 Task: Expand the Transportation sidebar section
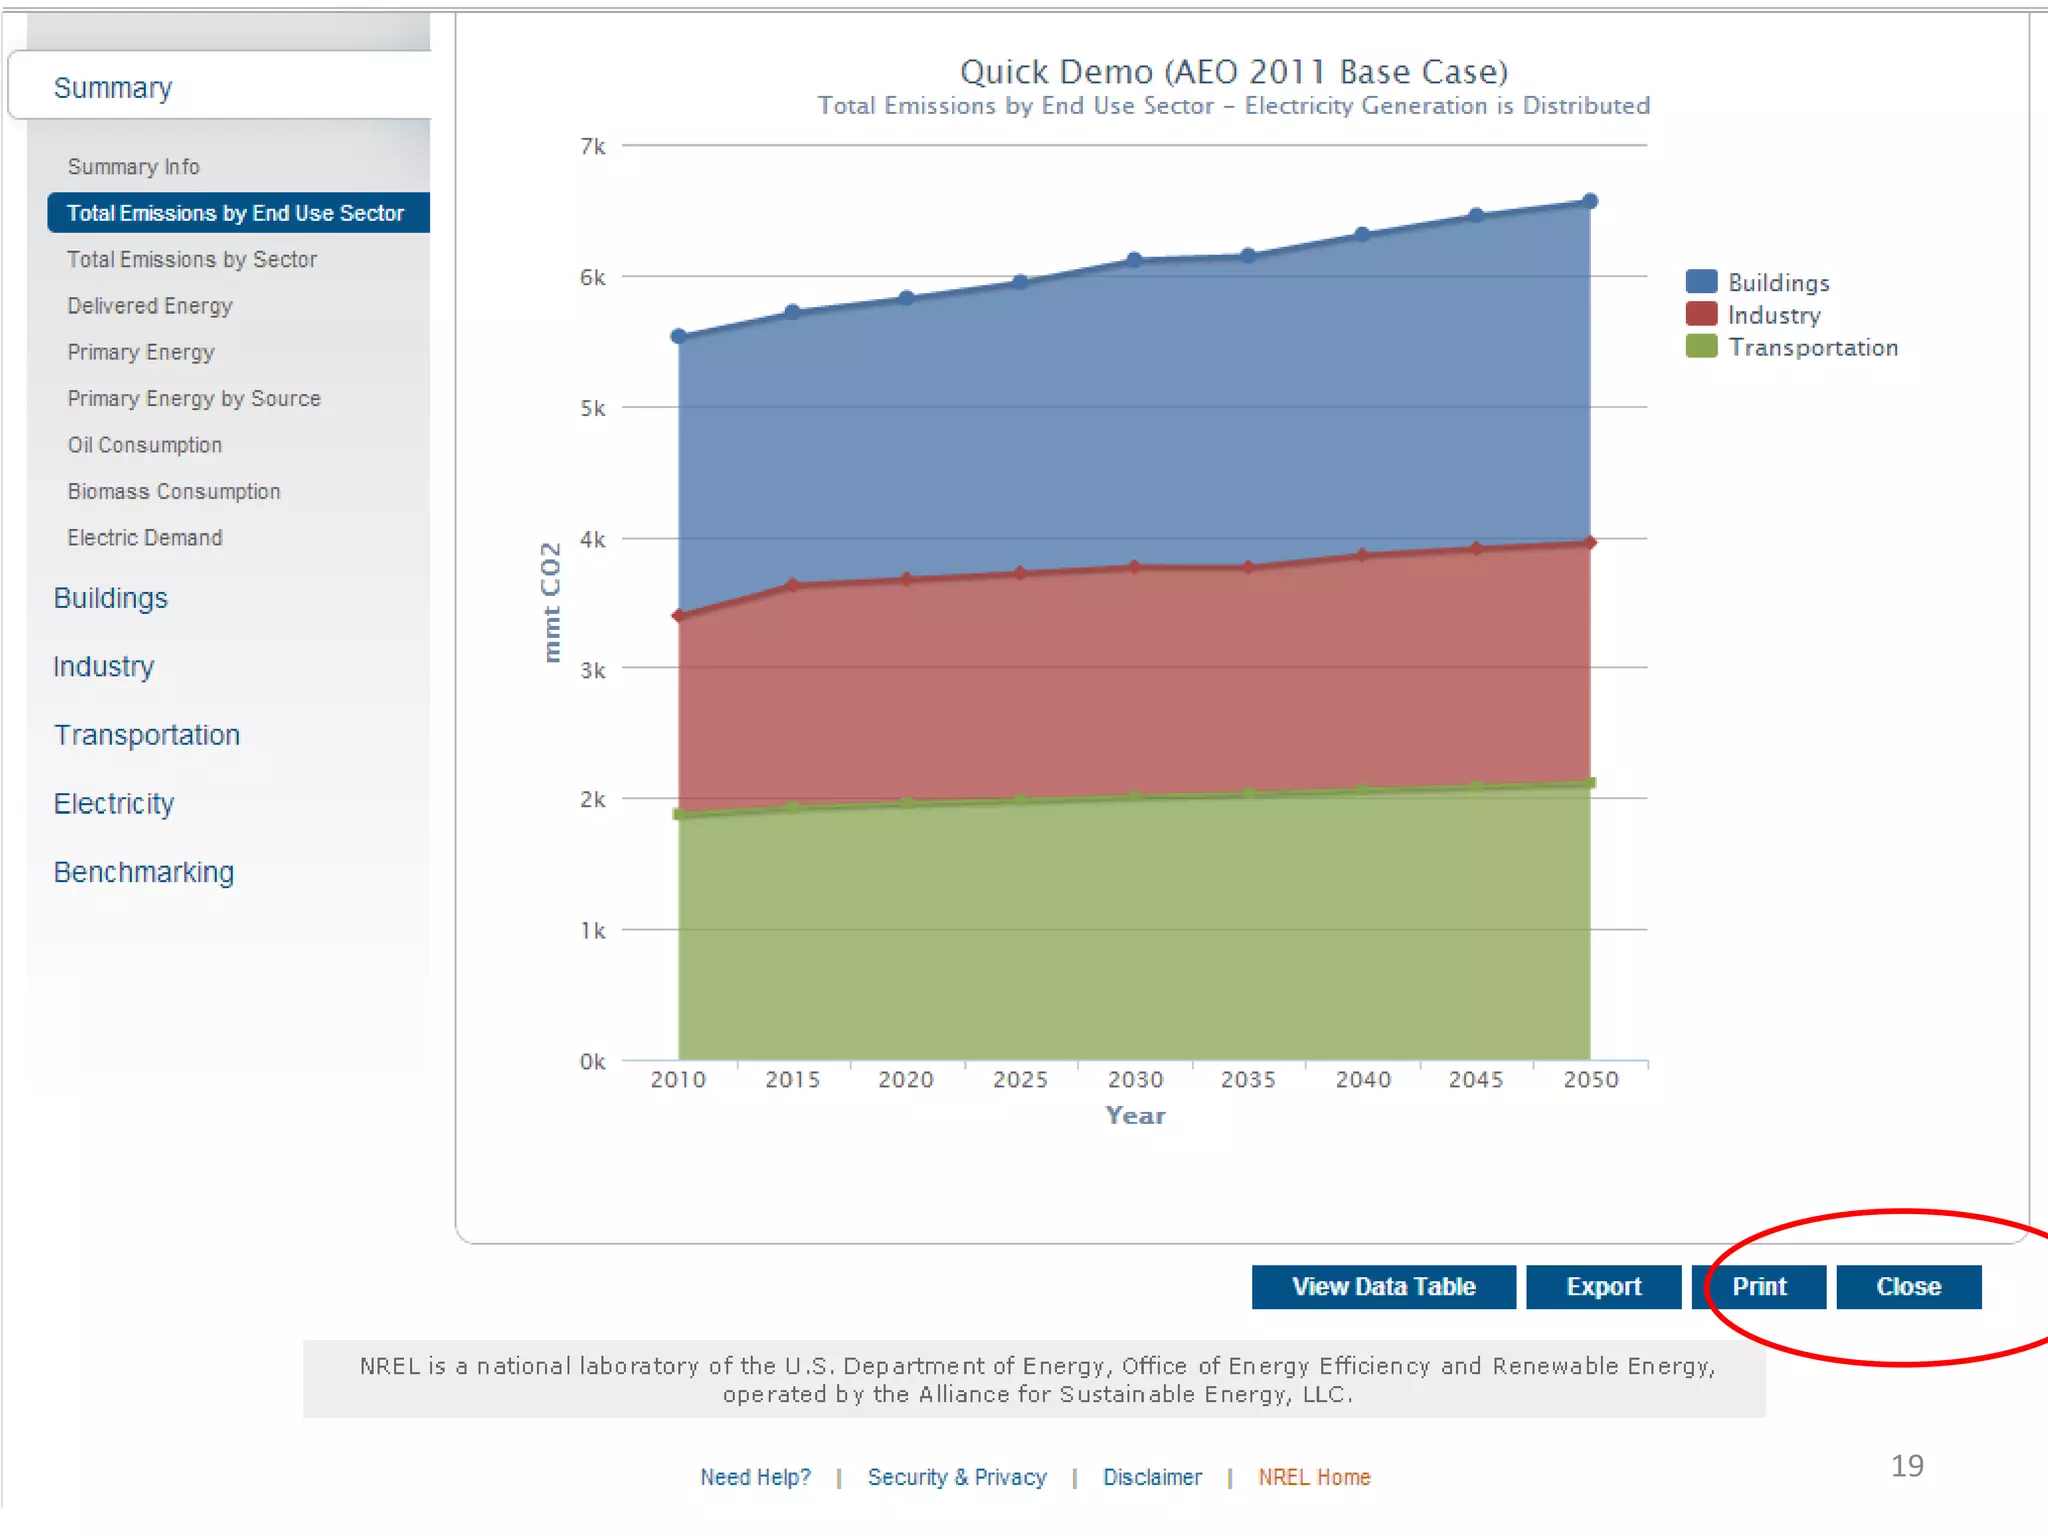[147, 735]
